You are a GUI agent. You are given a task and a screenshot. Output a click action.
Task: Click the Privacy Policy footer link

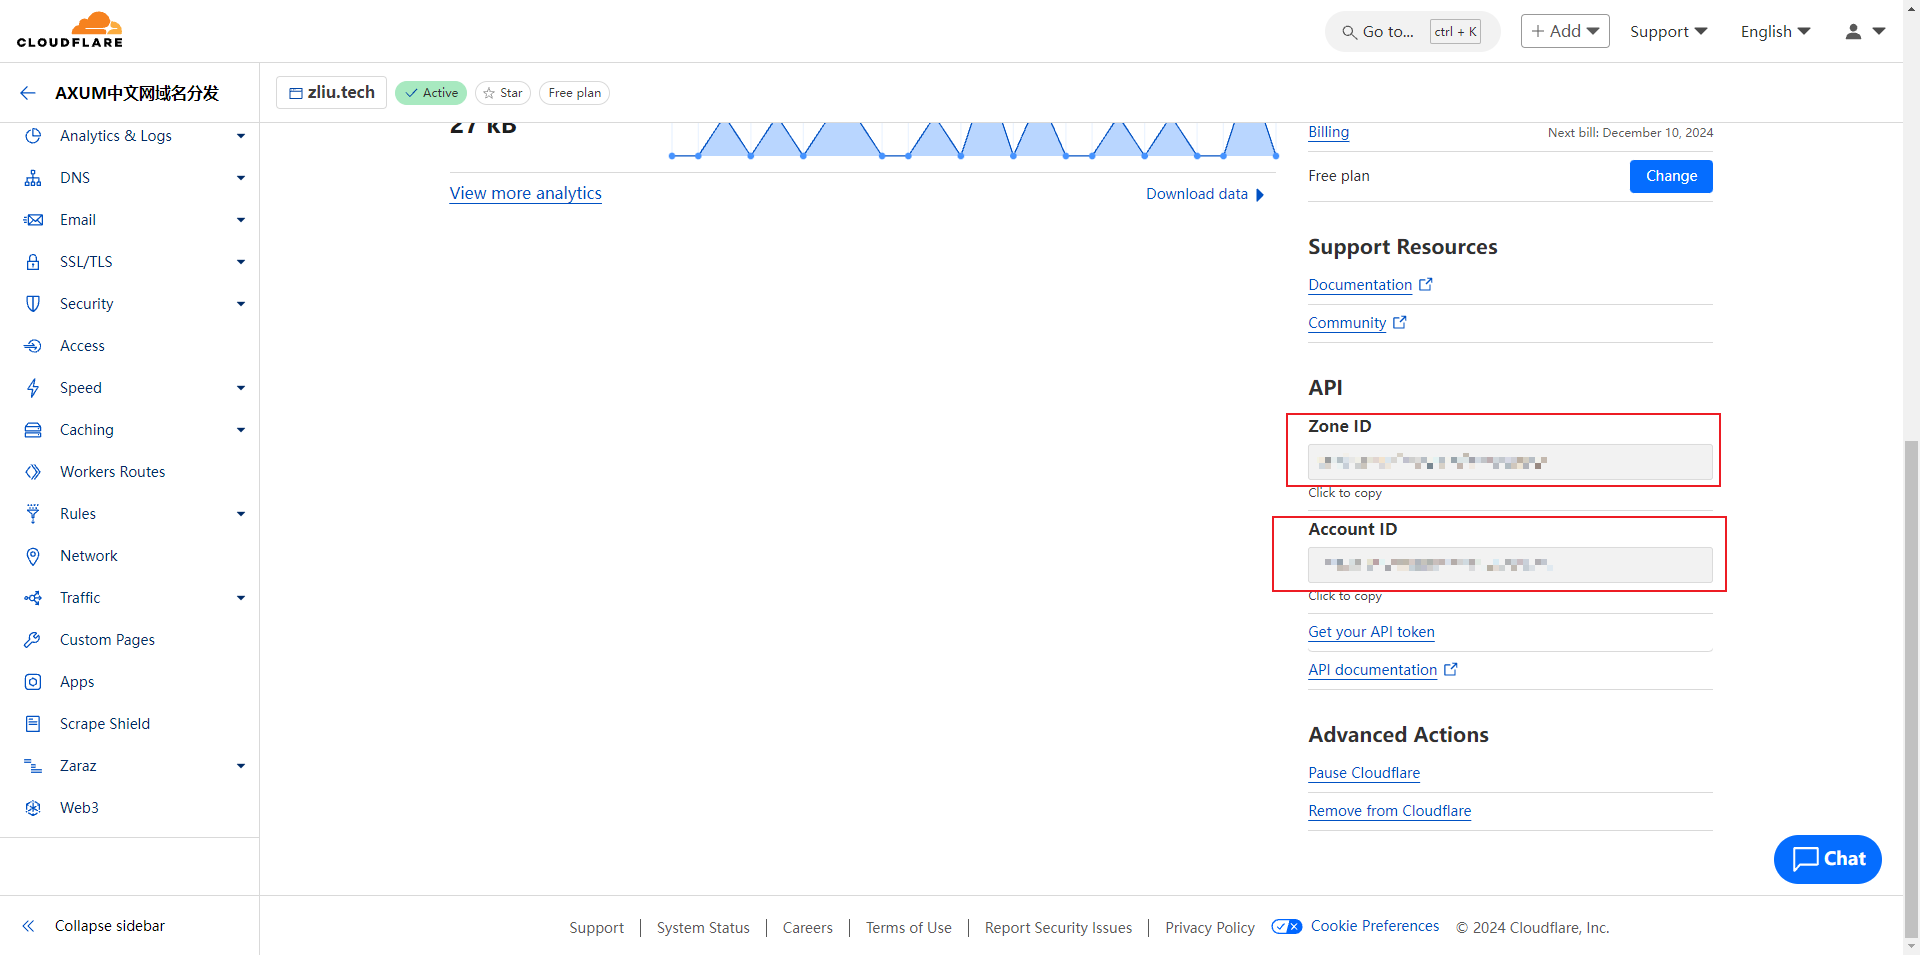tap(1209, 928)
